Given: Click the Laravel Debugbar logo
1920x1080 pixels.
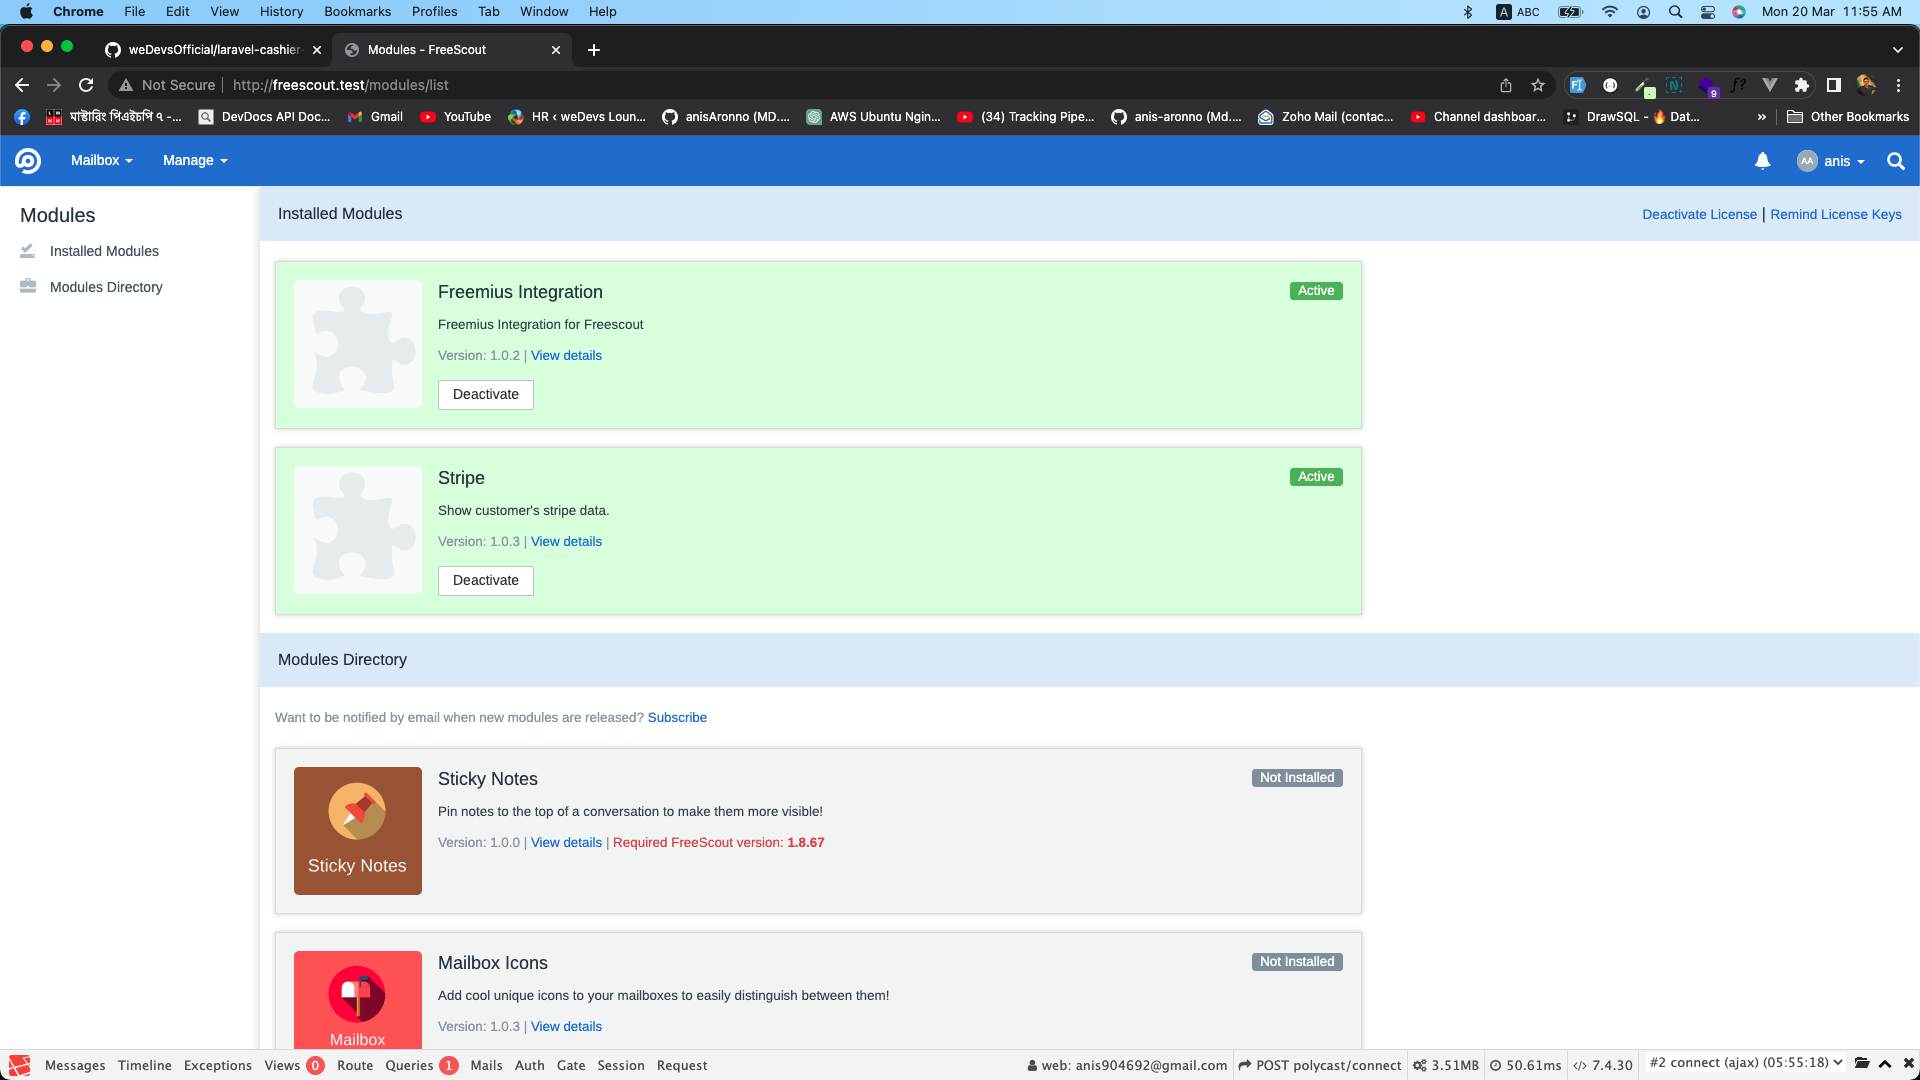Looking at the screenshot, I should 18,1065.
